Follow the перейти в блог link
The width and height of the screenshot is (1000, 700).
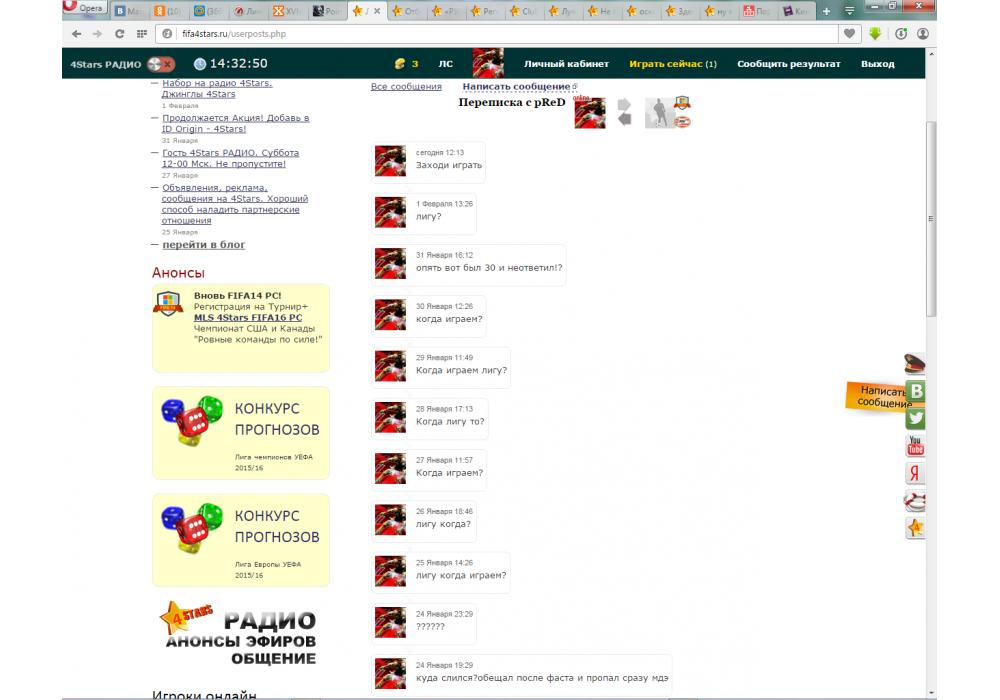click(204, 244)
